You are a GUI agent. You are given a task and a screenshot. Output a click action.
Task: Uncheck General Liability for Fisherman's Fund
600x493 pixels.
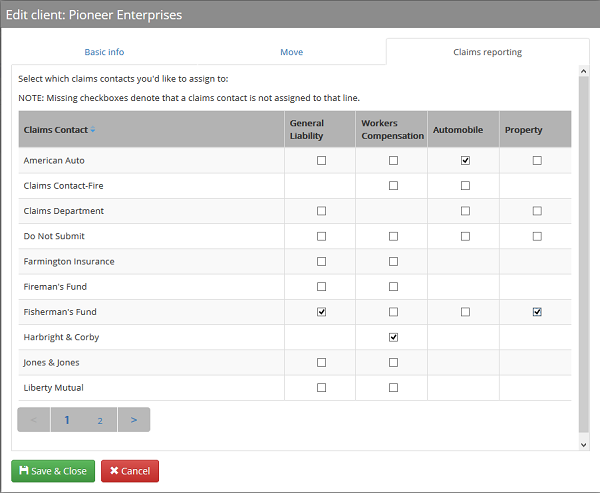point(321,312)
